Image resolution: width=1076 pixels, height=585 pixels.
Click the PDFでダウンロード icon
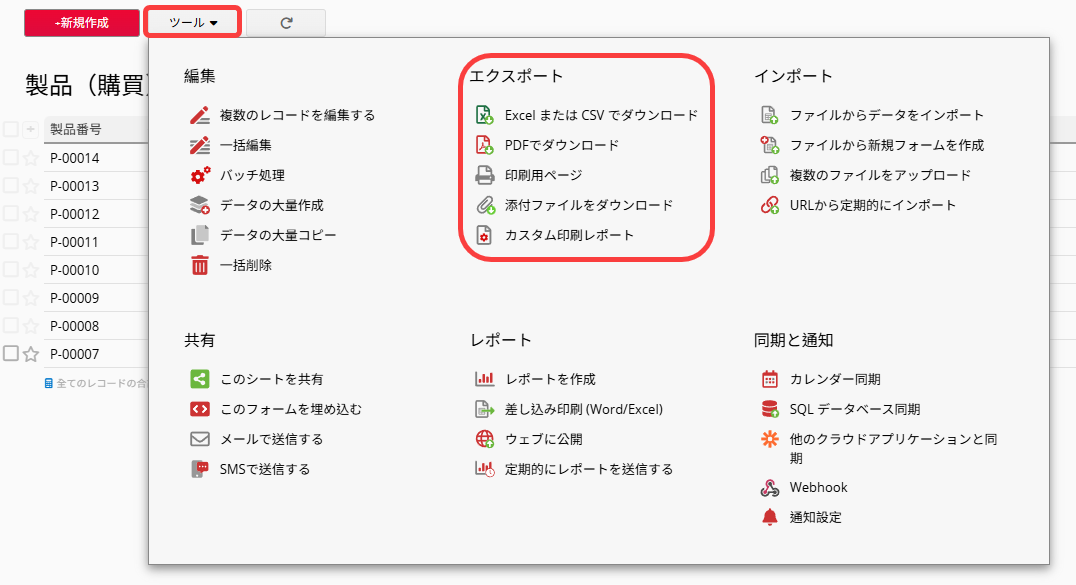484,145
